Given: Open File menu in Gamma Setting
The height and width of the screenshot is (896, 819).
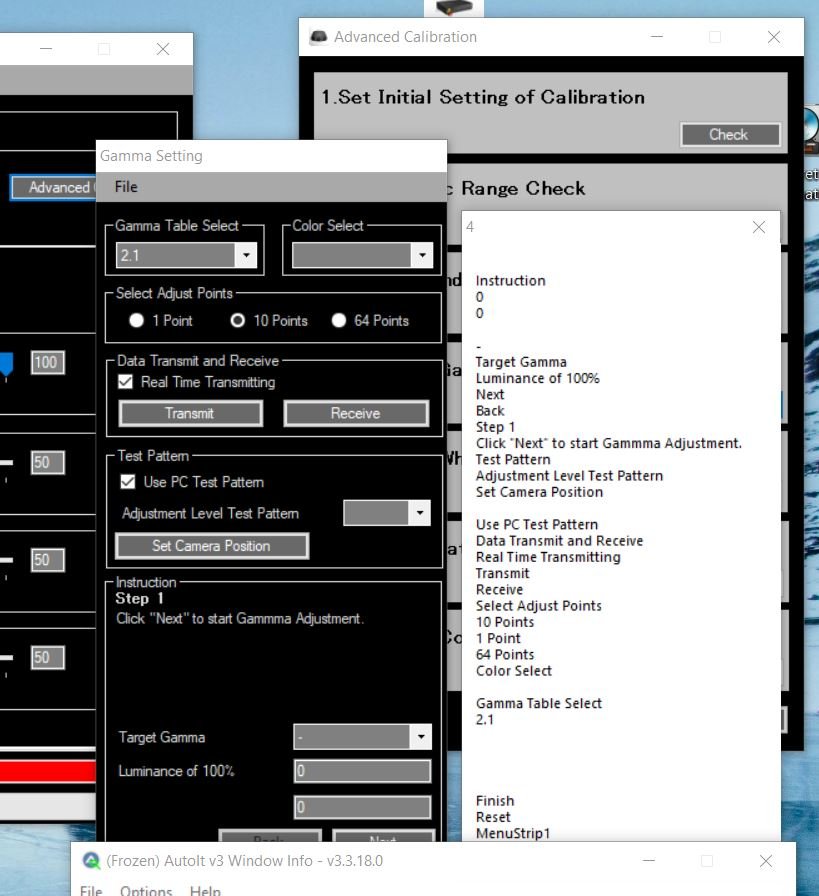Looking at the screenshot, I should point(126,187).
